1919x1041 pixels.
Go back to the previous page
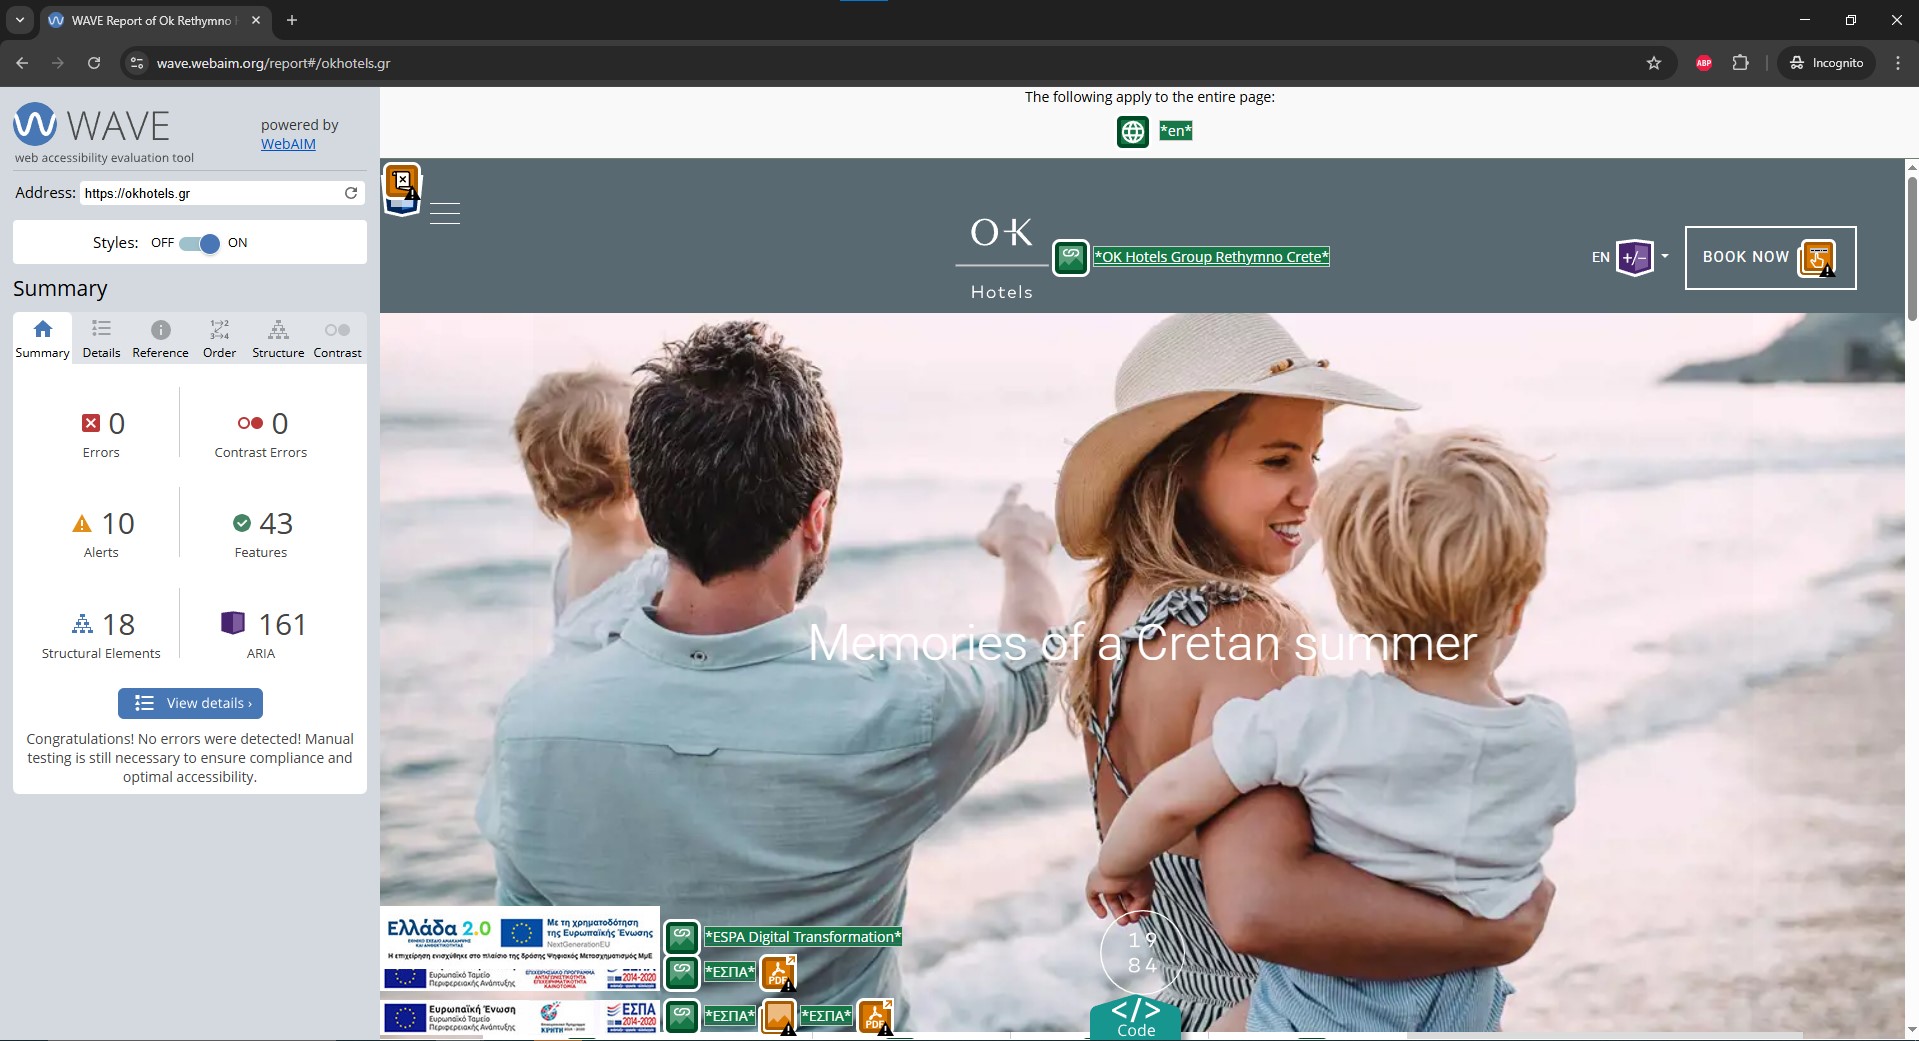(22, 63)
